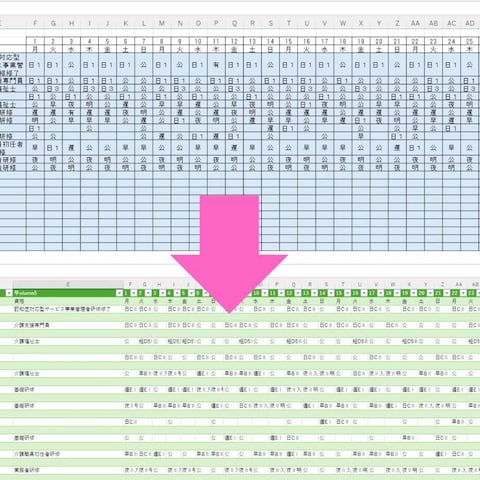Open the filter dropdown for column 4 in green table
The height and width of the screenshot is (480, 480).
177,293
